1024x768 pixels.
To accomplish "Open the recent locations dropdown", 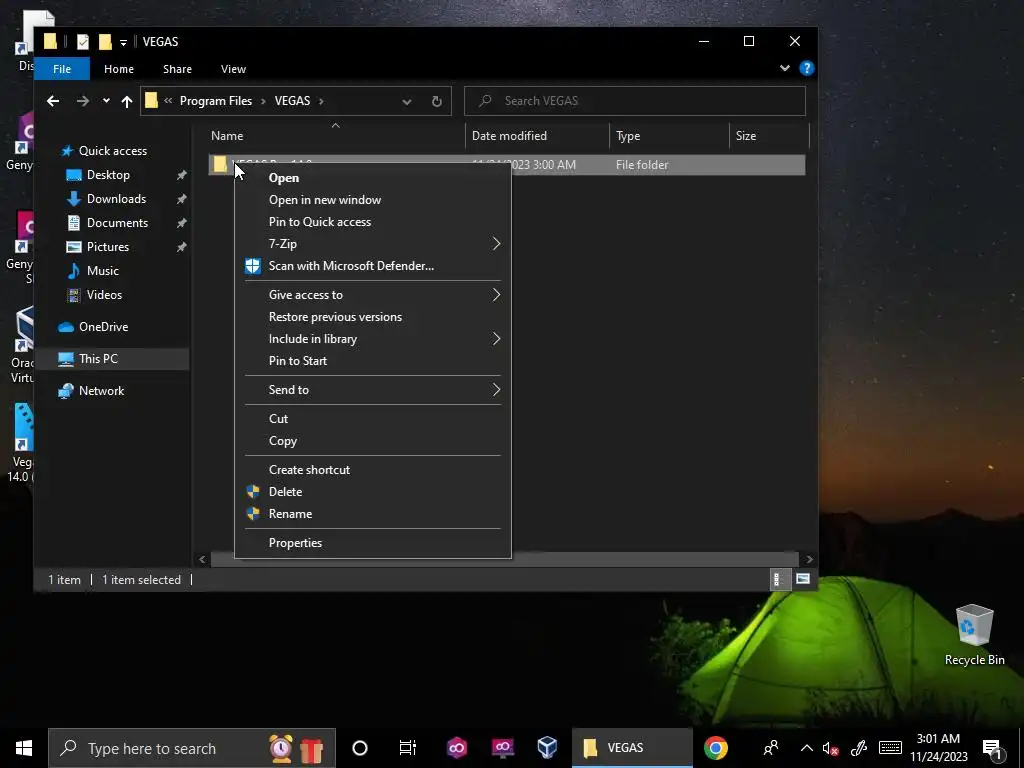I will pyautogui.click(x=106, y=101).
